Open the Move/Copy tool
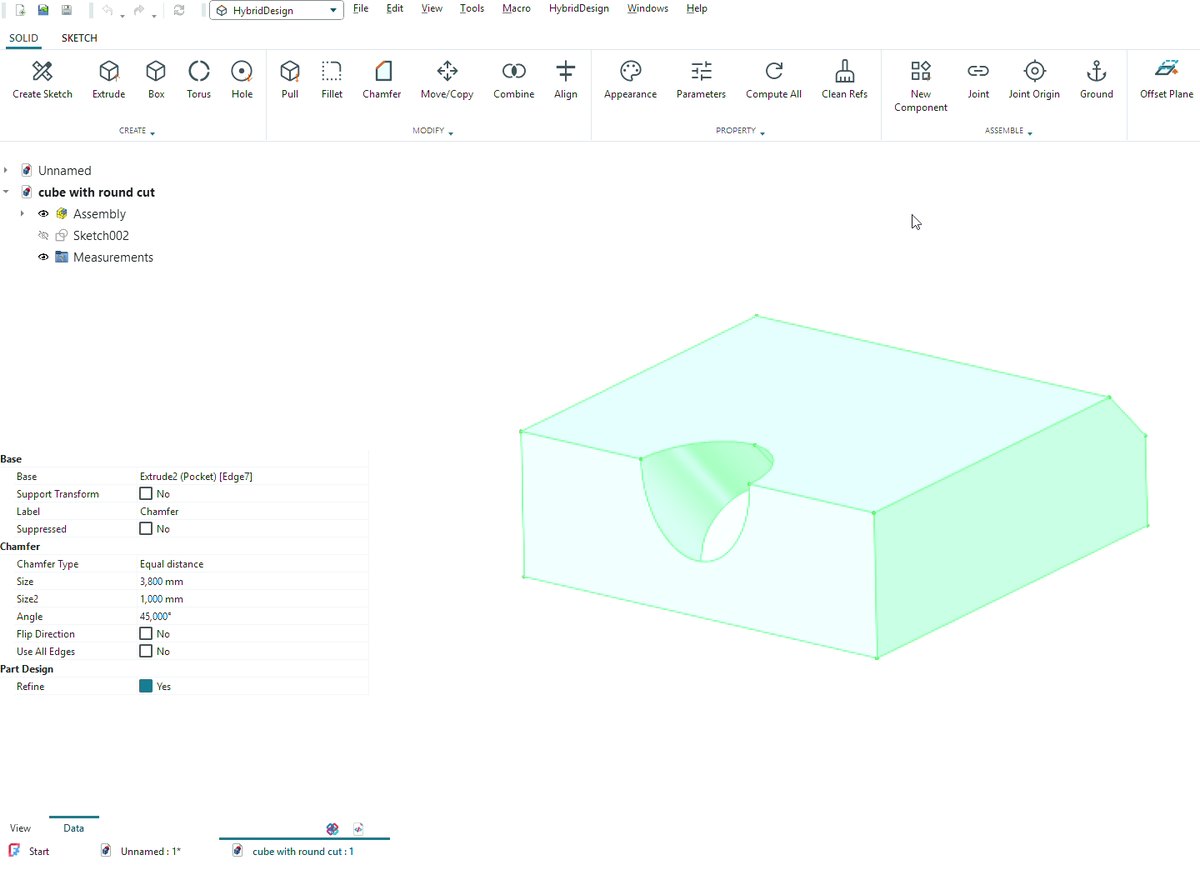1200x895 pixels. click(447, 80)
